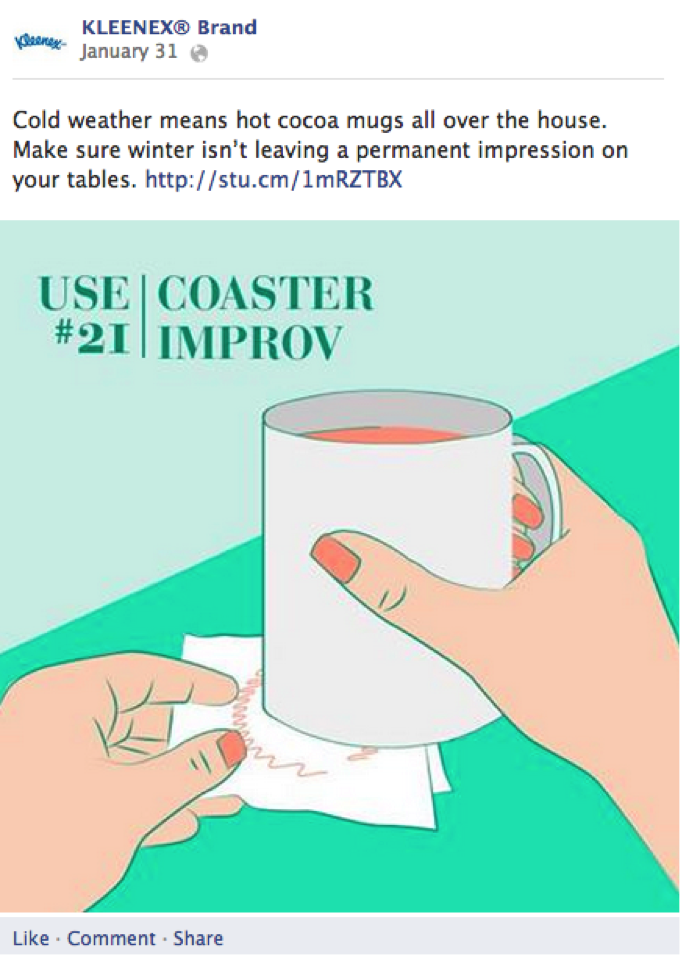Click the January 31 post timestamp

[128, 52]
